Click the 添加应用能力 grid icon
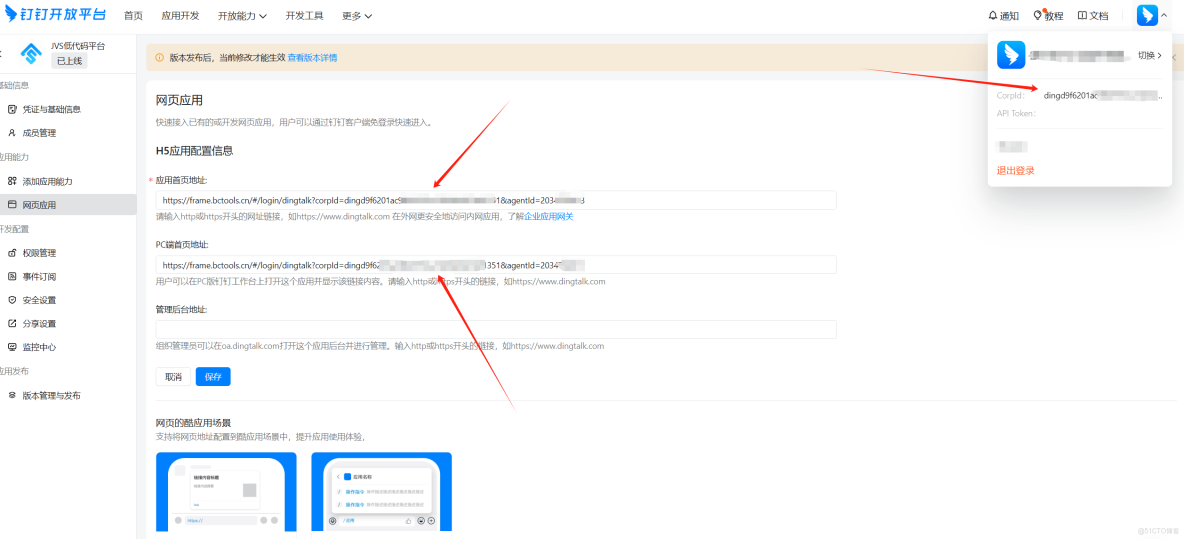 [x=12, y=181]
